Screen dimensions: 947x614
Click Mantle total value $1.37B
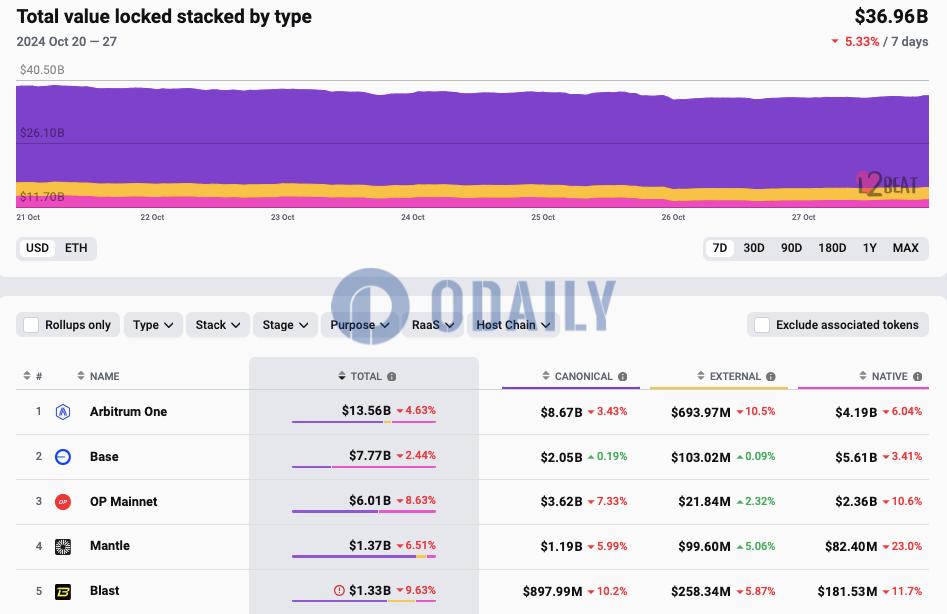tap(370, 546)
